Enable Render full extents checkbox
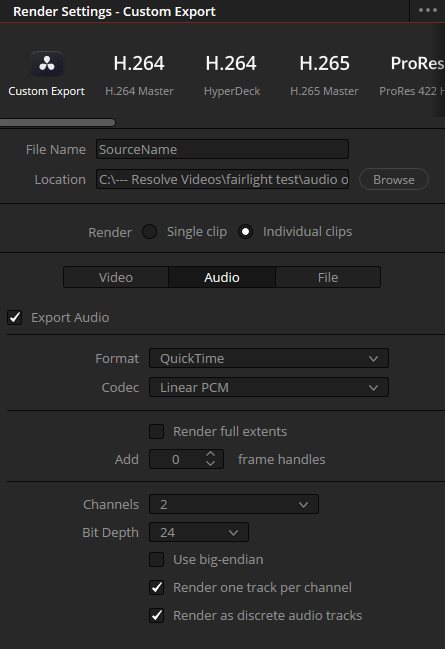The height and width of the screenshot is (649, 445). [x=156, y=431]
